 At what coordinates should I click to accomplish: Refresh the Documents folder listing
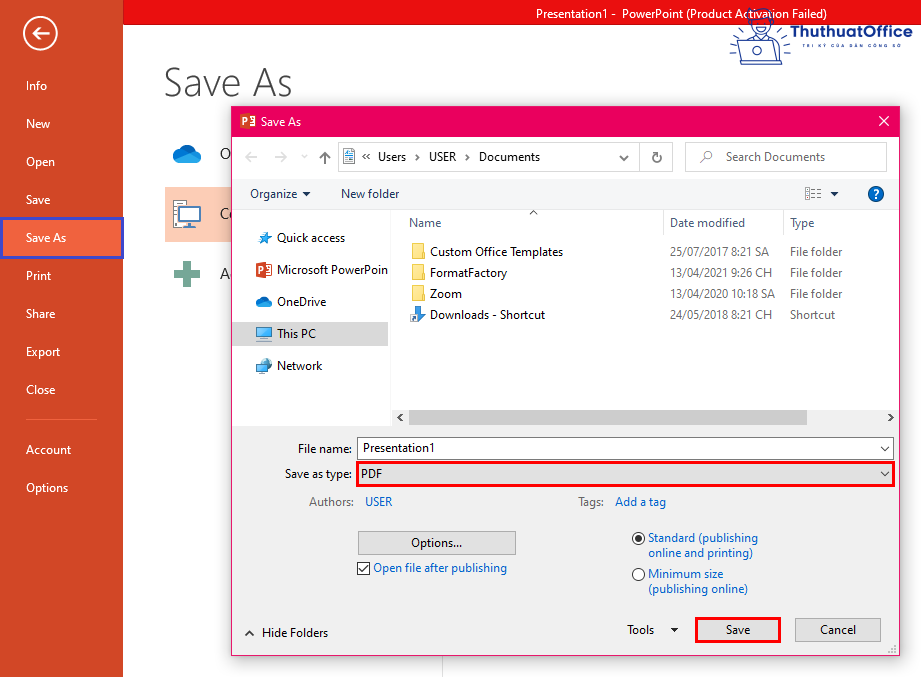point(656,157)
